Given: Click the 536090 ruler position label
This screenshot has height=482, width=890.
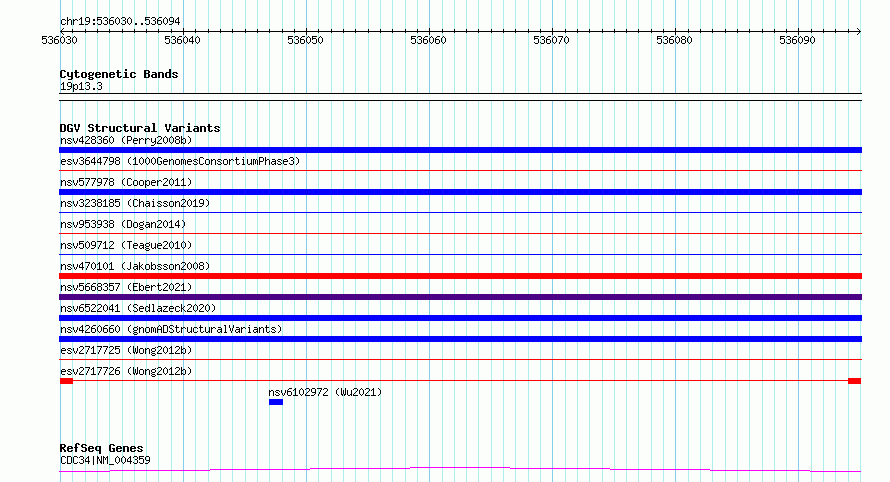Looking at the screenshot, I should coord(797,40).
